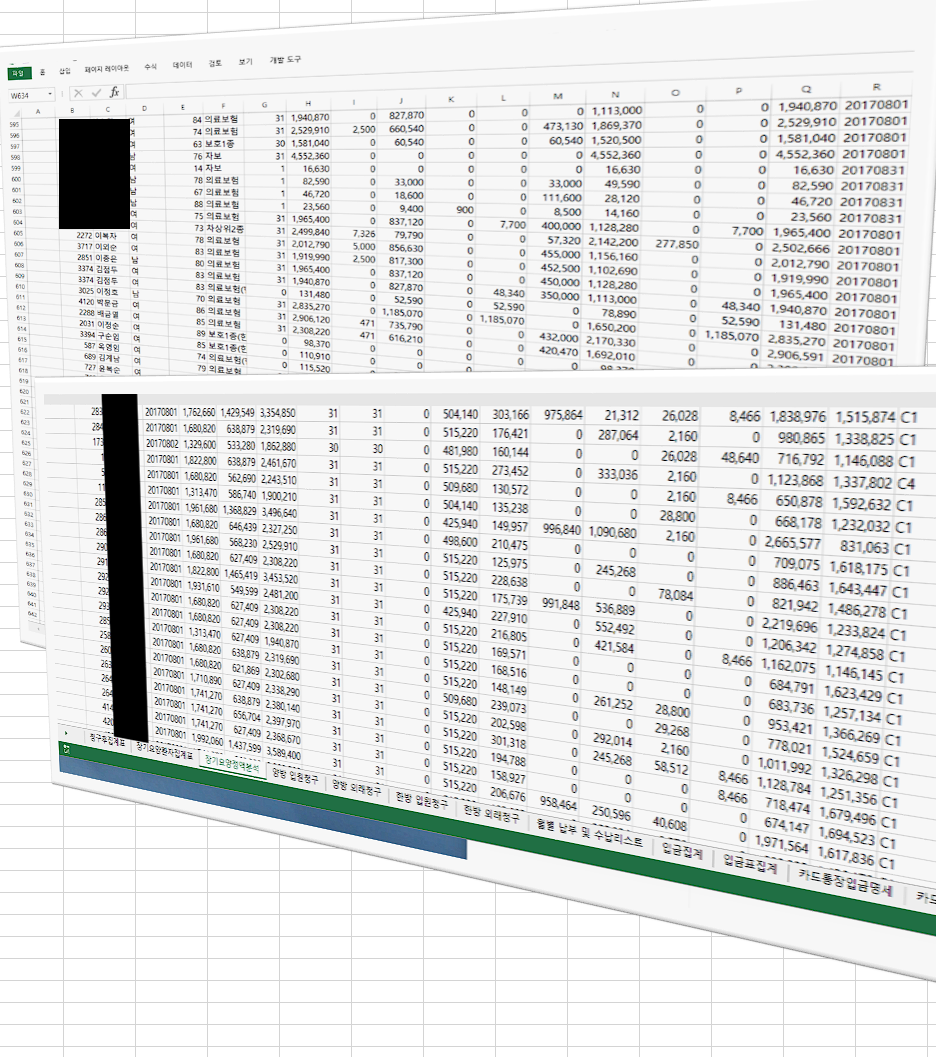Open the 개발 도구 ribbon tab
936x1057 pixels.
(x=285, y=60)
